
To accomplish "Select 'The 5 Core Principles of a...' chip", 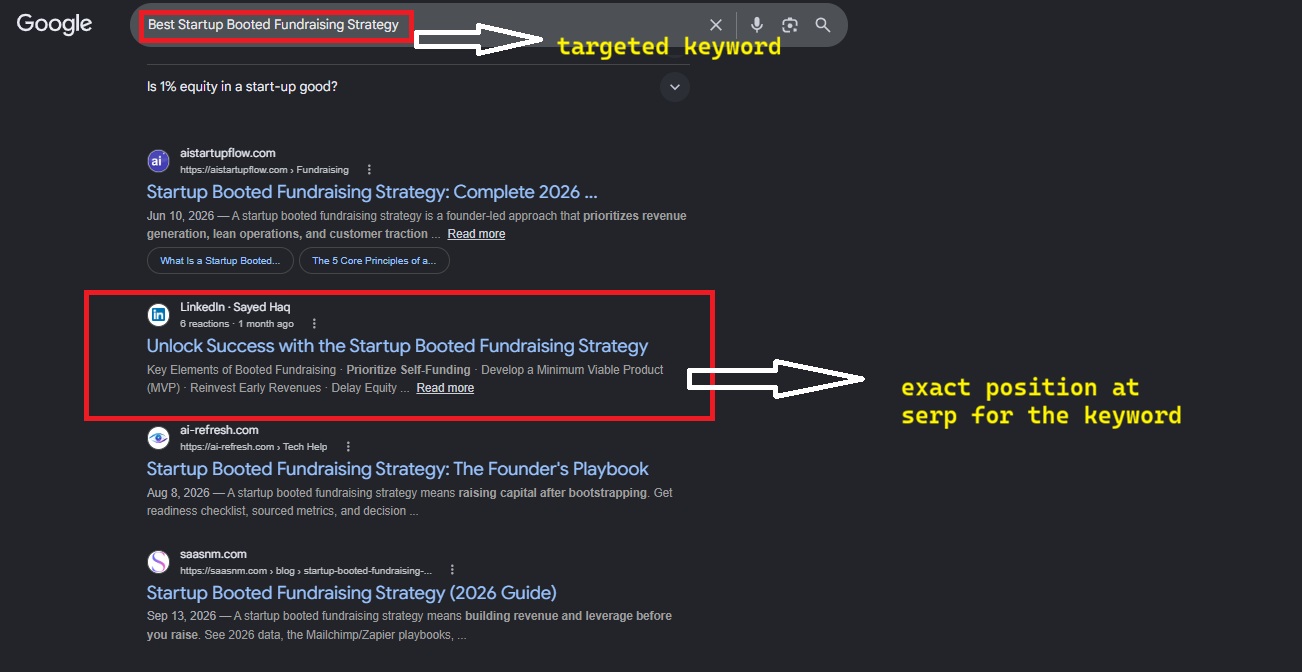I will pyautogui.click(x=374, y=261).
